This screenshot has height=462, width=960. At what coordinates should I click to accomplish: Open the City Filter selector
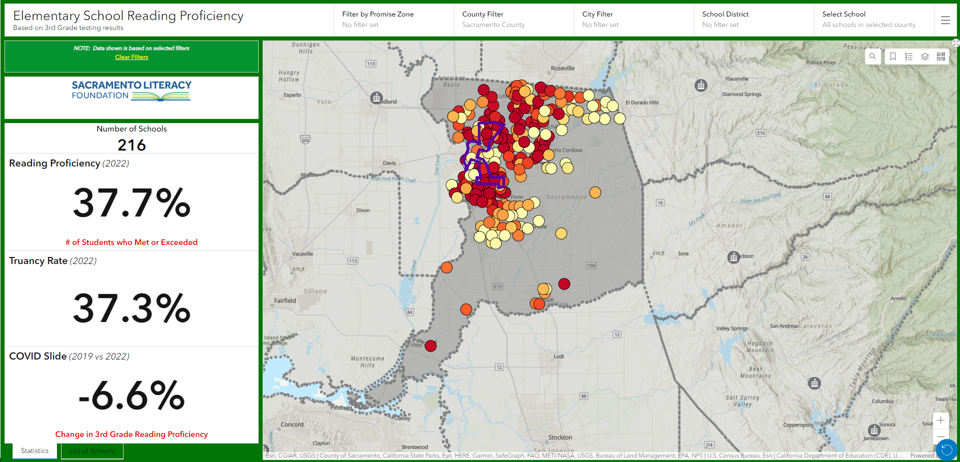[x=635, y=20]
